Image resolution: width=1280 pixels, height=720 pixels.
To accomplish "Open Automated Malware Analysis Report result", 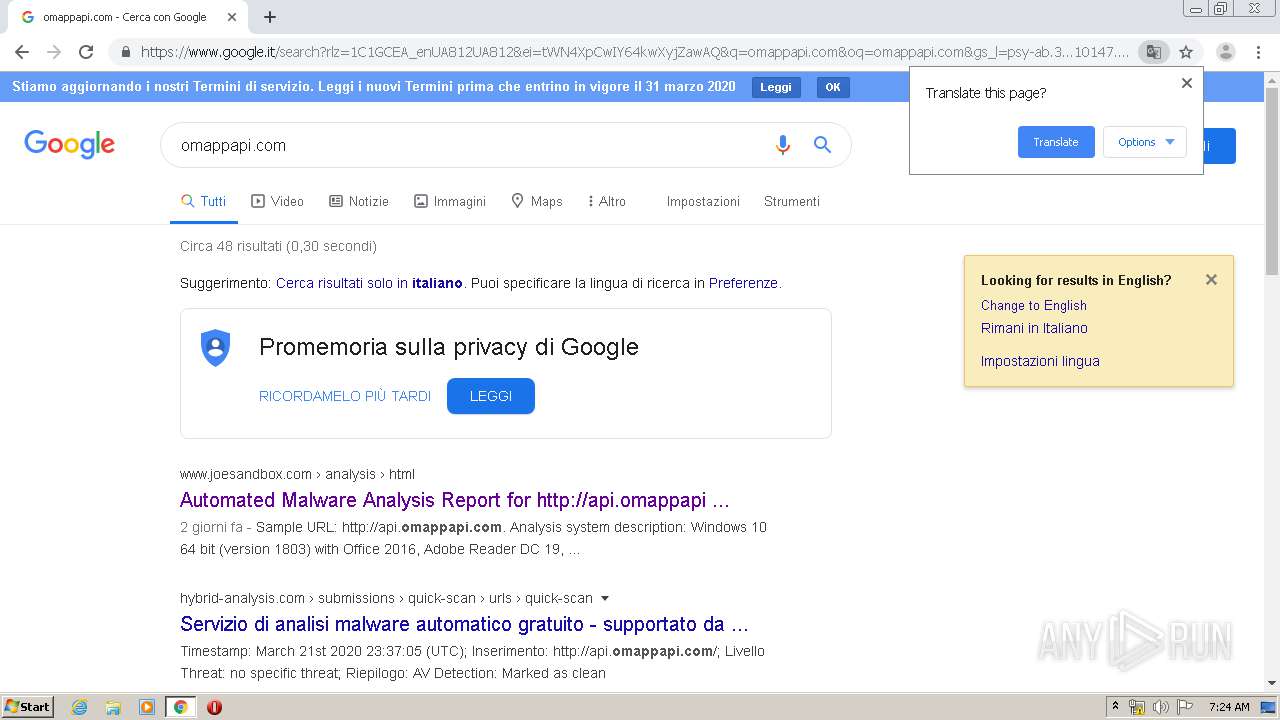I will 455,500.
